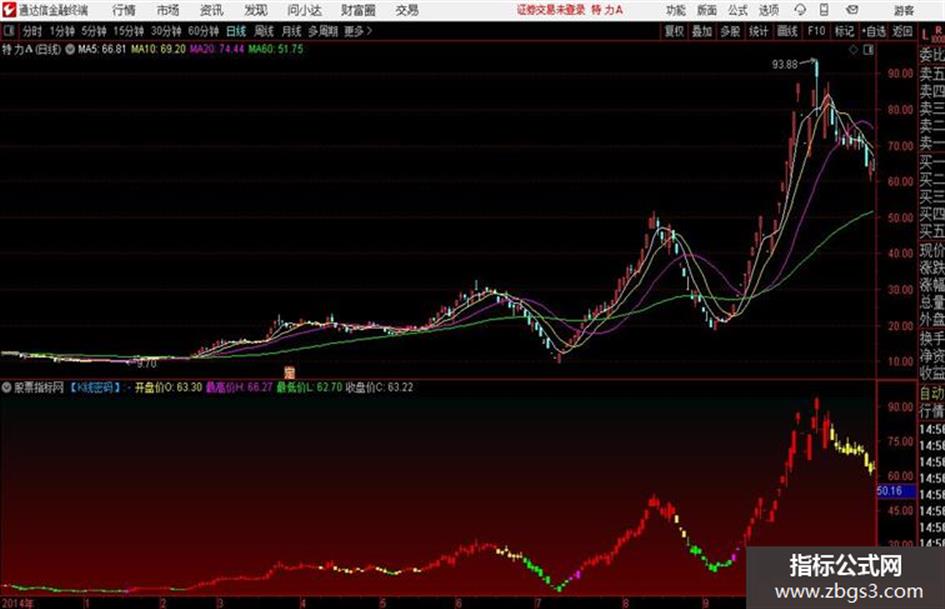The width and height of the screenshot is (945, 609).
Task: Open the 市场 menu
Action: click(168, 10)
